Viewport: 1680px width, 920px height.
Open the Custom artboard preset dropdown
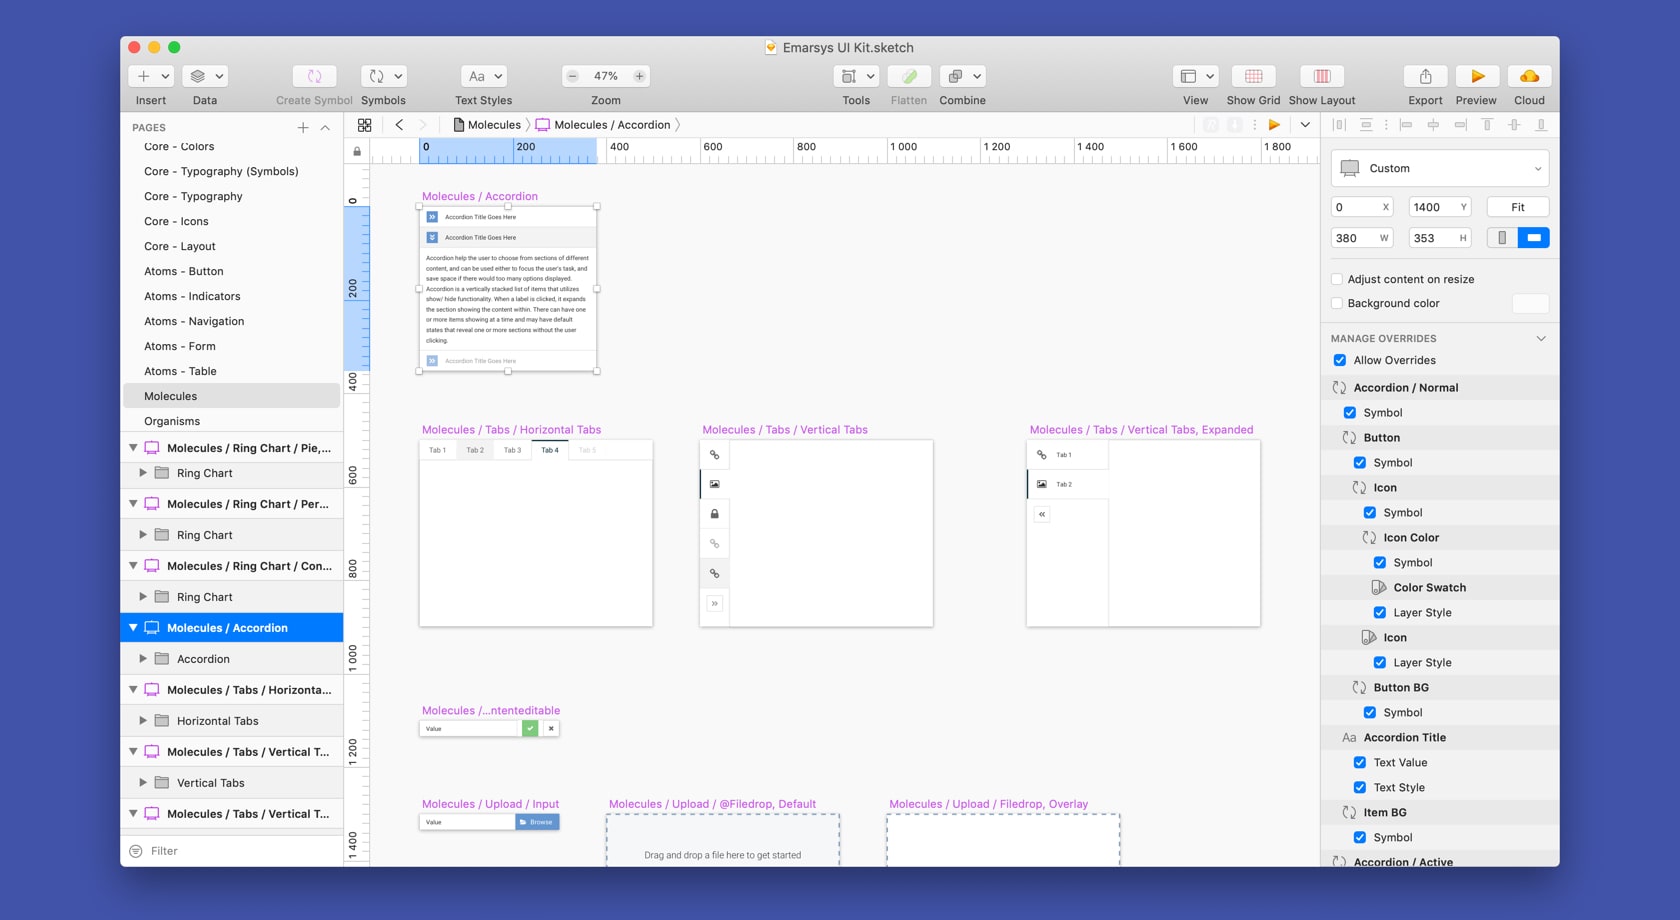[x=1440, y=168]
